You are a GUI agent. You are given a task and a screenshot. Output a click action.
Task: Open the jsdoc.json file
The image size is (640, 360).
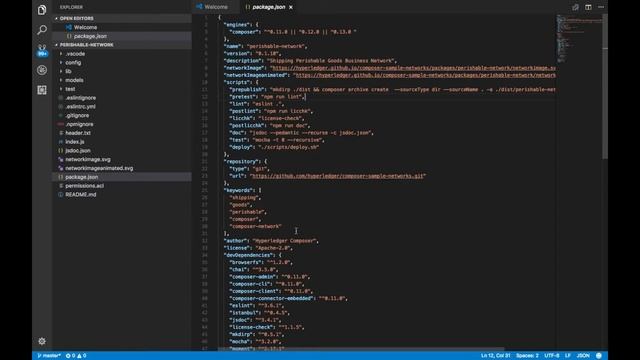tap(122, 151)
